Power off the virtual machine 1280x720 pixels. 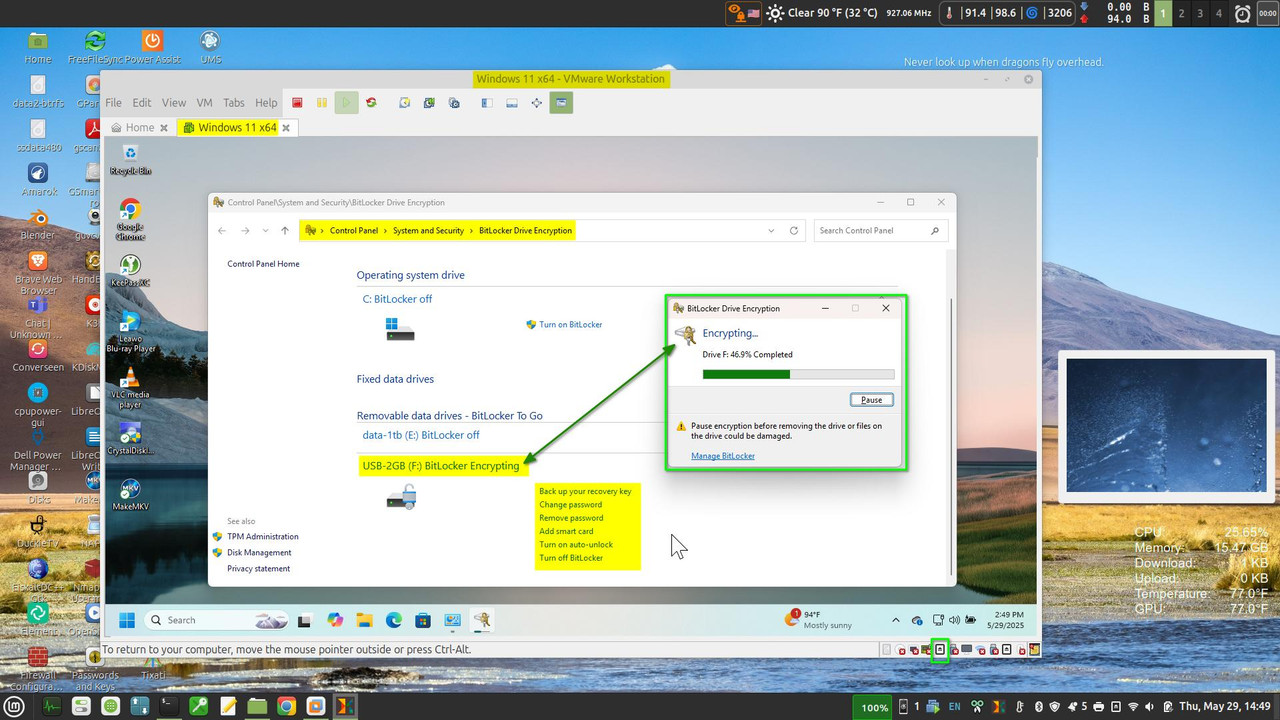[296, 102]
